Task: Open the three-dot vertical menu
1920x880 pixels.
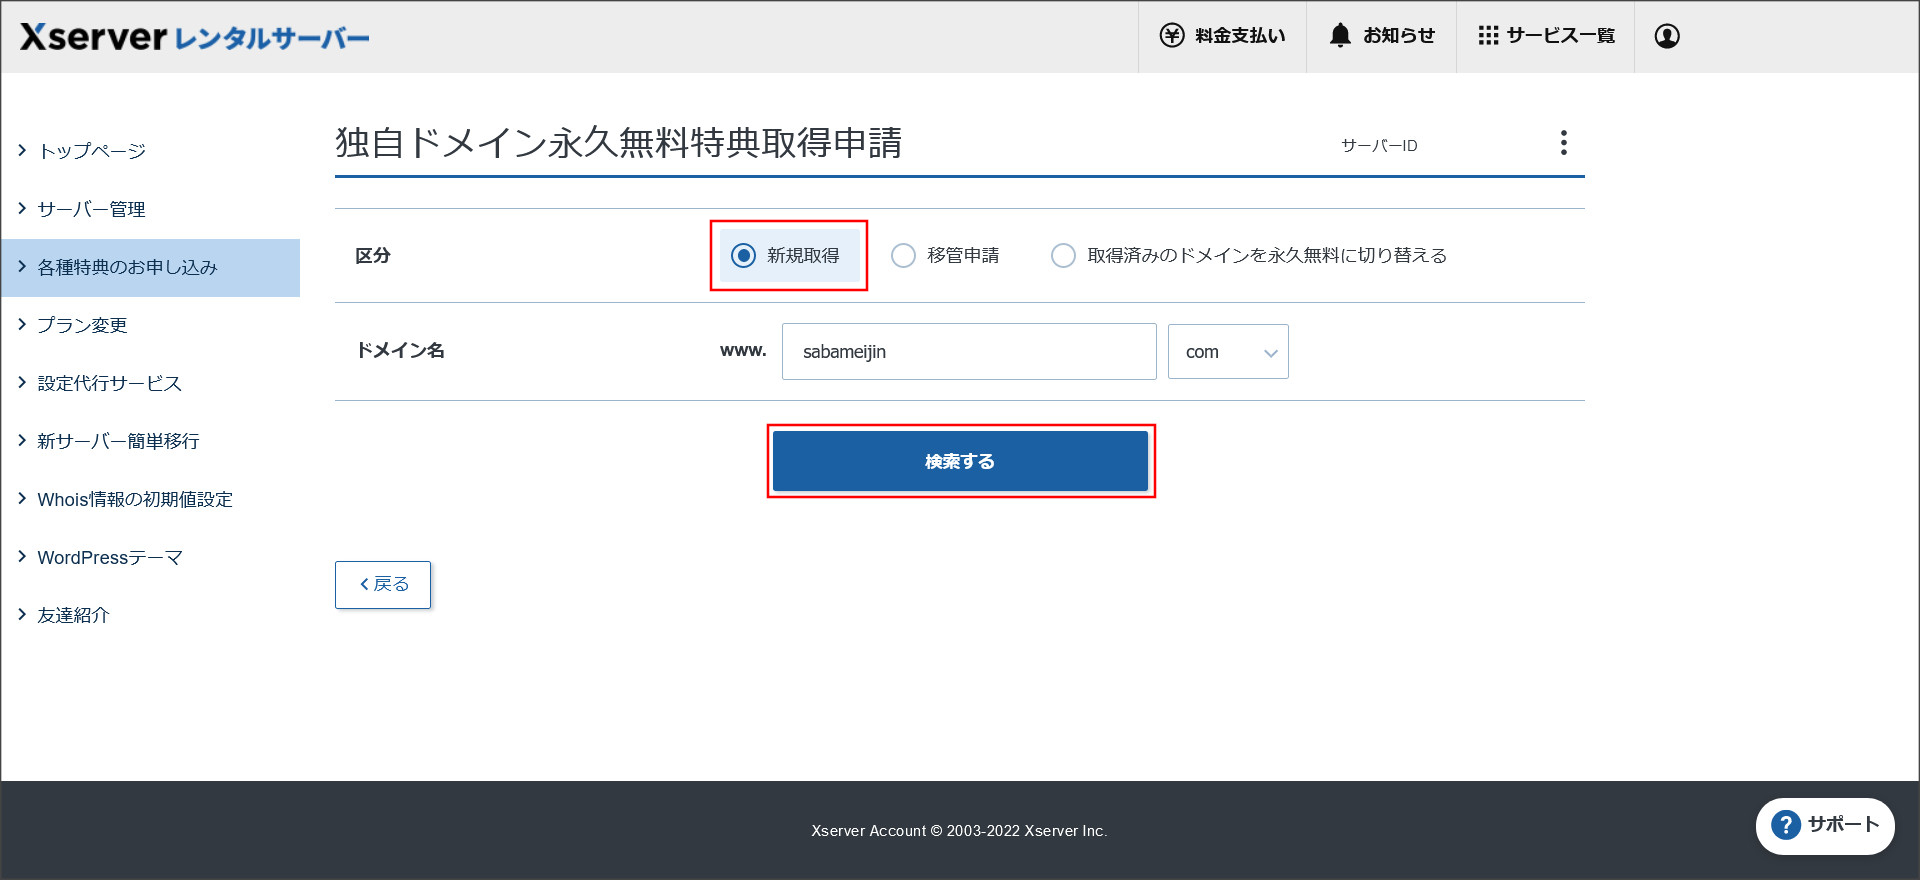Action: (1564, 142)
